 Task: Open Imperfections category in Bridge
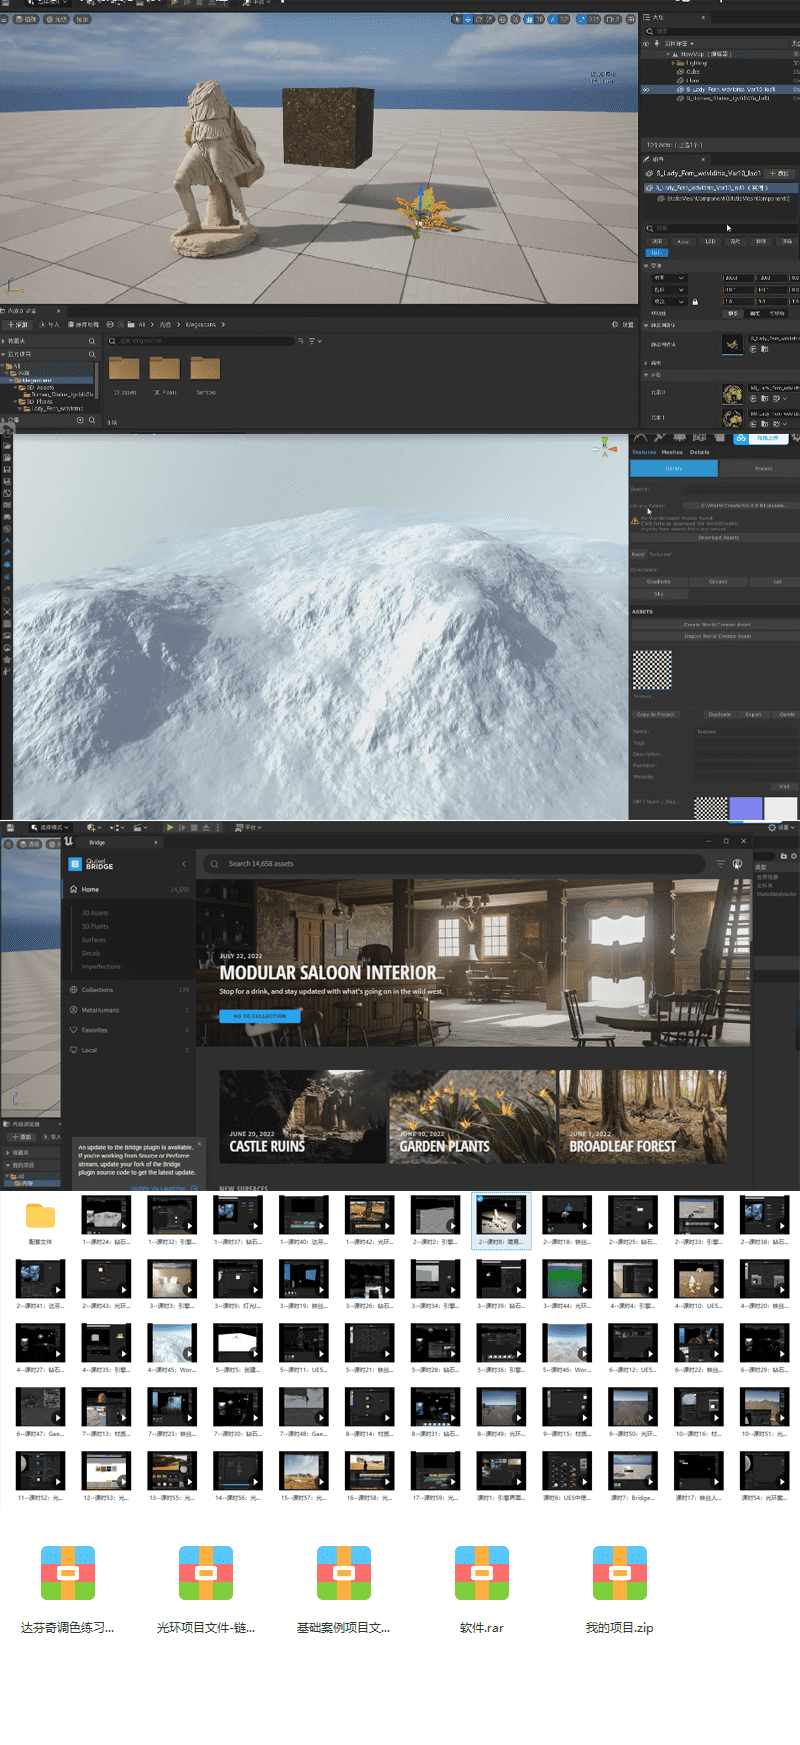point(101,967)
